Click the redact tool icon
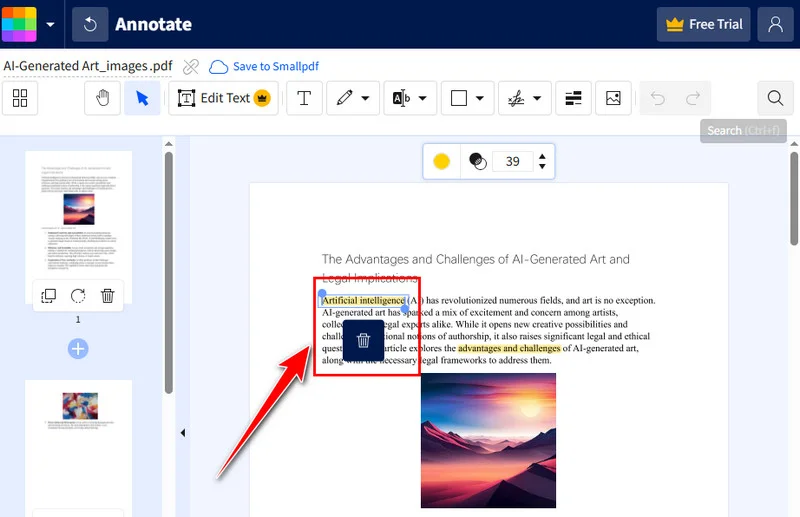 coord(573,98)
